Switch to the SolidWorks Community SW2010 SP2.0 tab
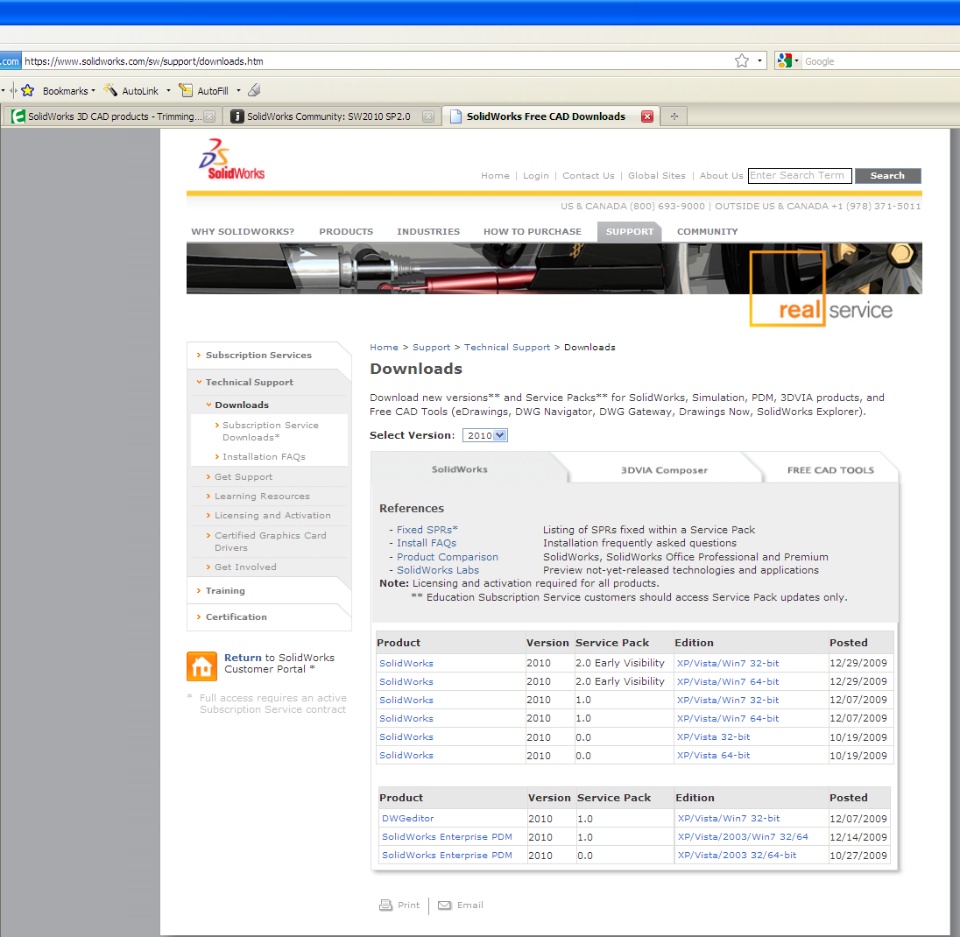The height and width of the screenshot is (937, 960). (331, 116)
